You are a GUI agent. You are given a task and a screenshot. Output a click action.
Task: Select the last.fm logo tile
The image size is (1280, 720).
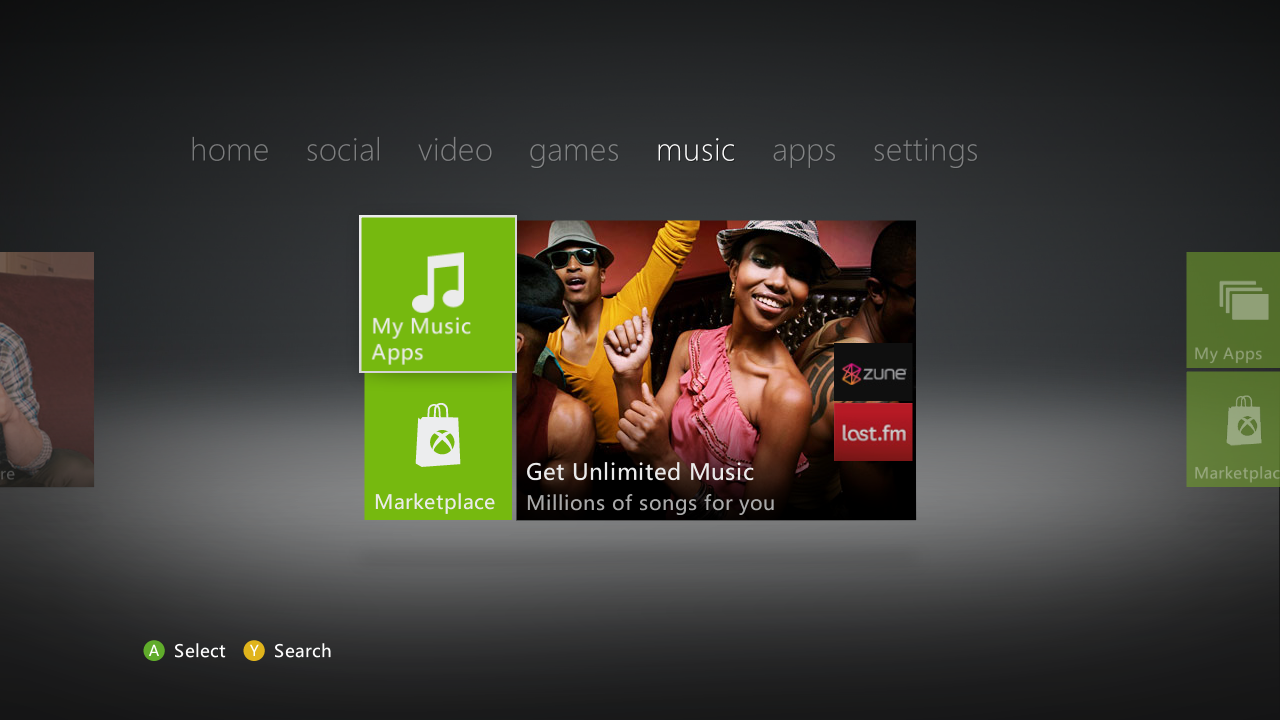click(x=873, y=432)
